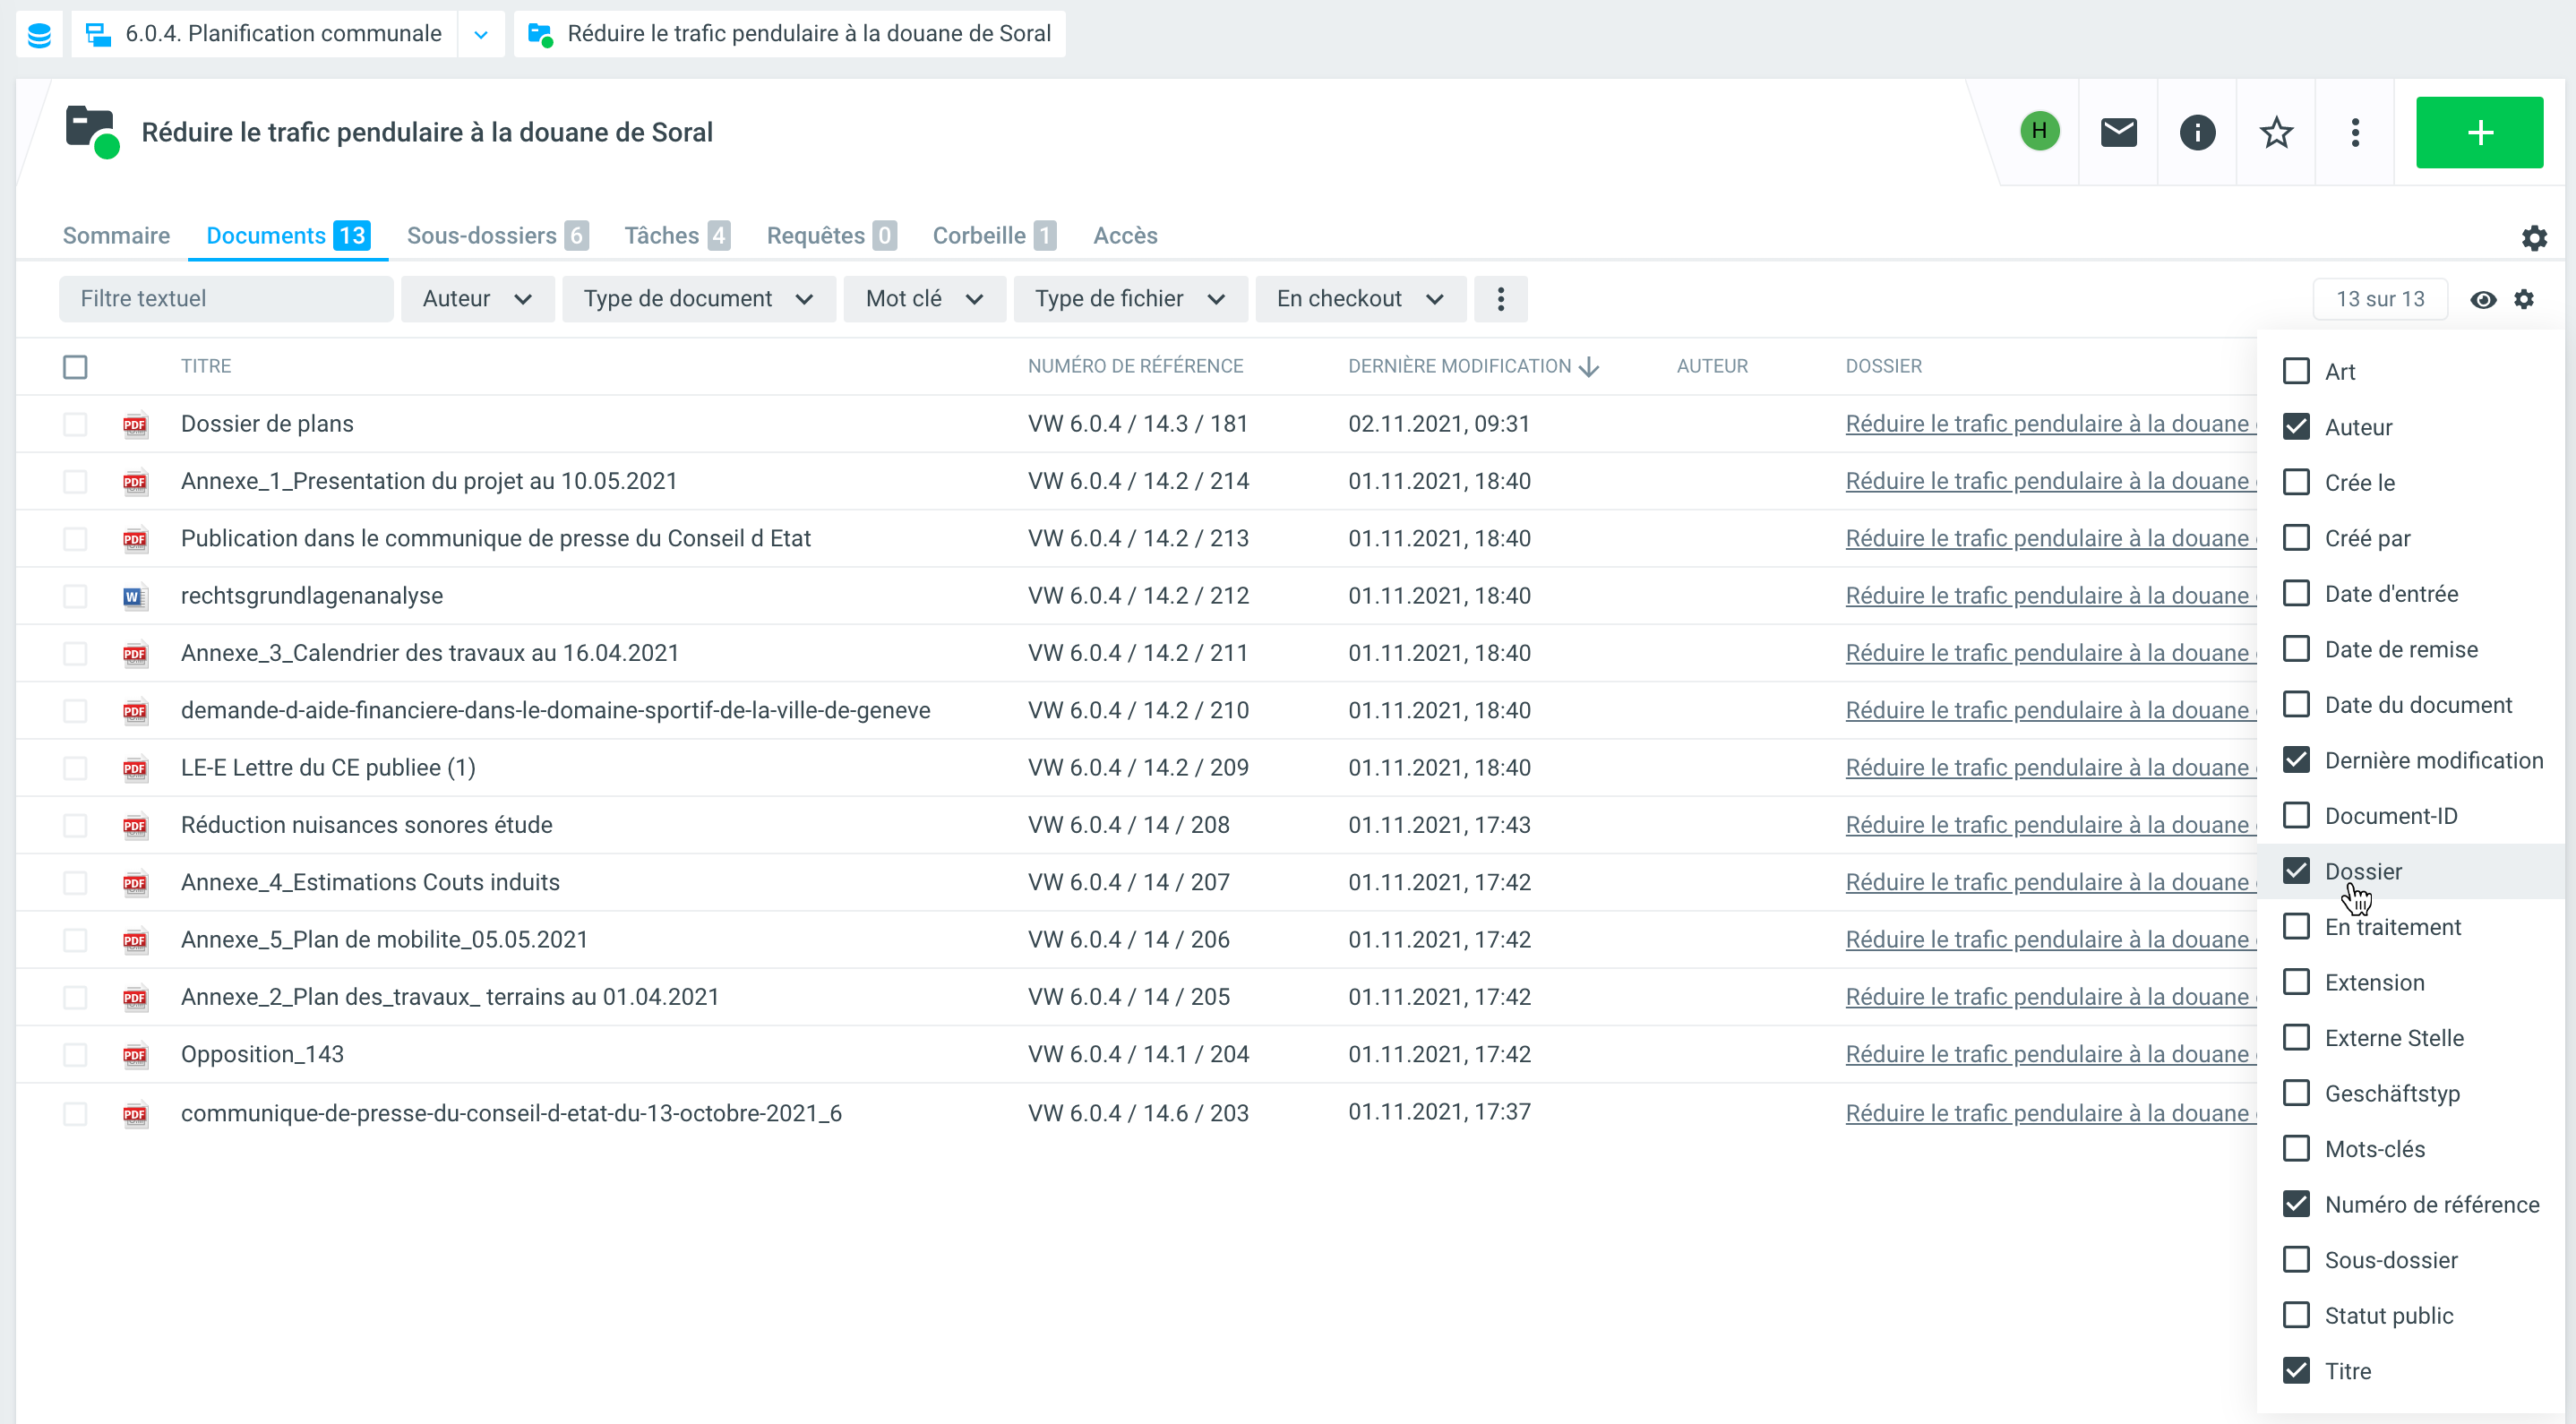The height and width of the screenshot is (1424, 2576).
Task: Open the filter bar more-options dots
Action: click(1500, 299)
